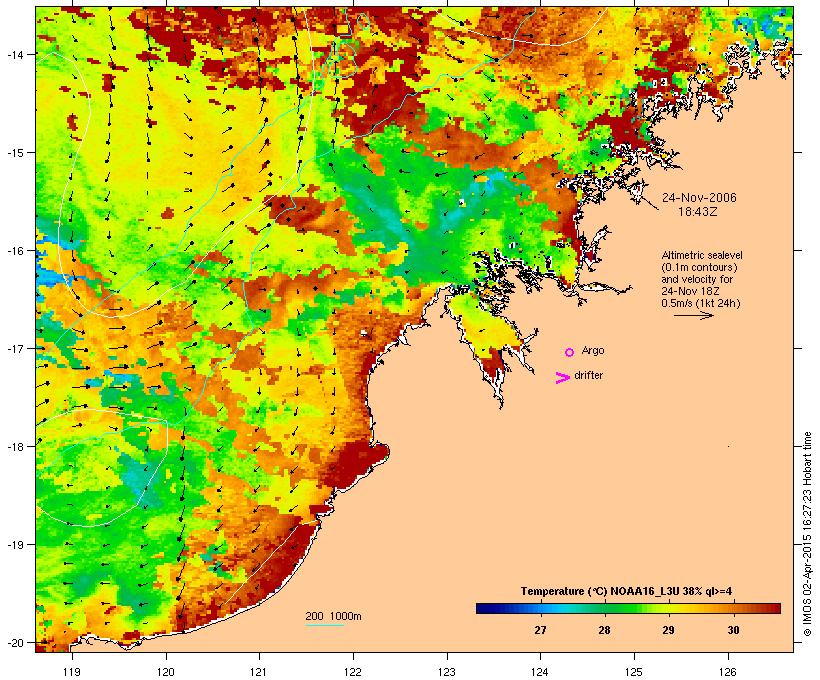Click the magenta drifter arrowhead legend marker
This screenshot has height=680, width=820.
point(563,378)
